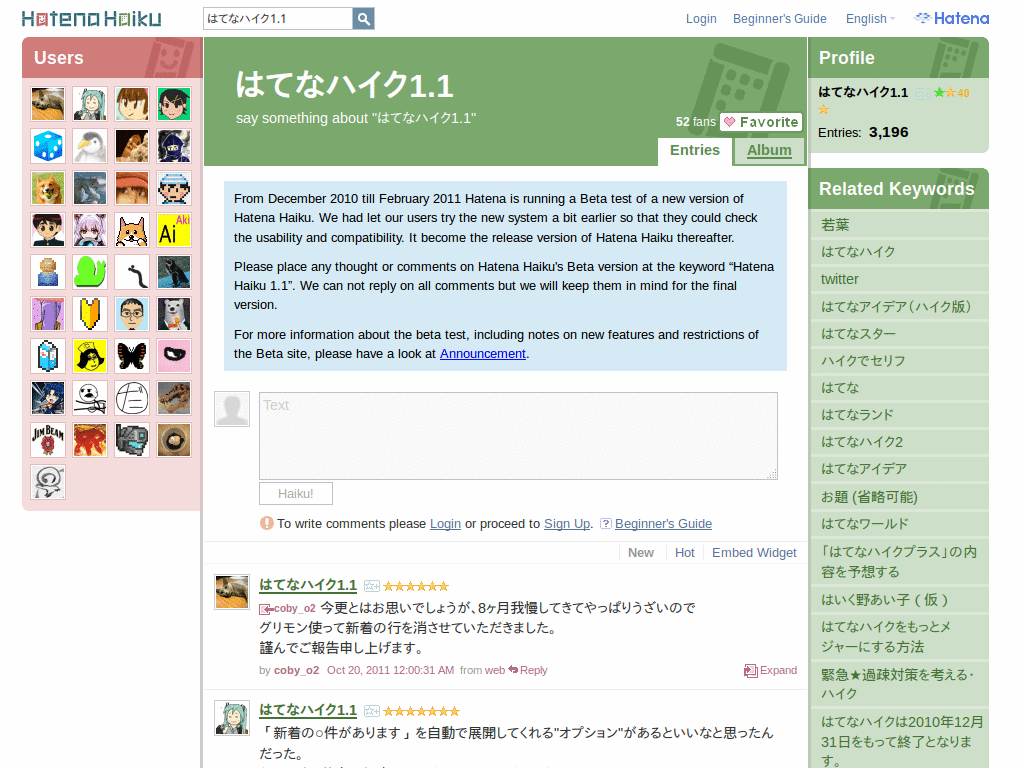Open related keyword はてなランド
Viewport: 1024px width, 768px height.
[x=857, y=415]
